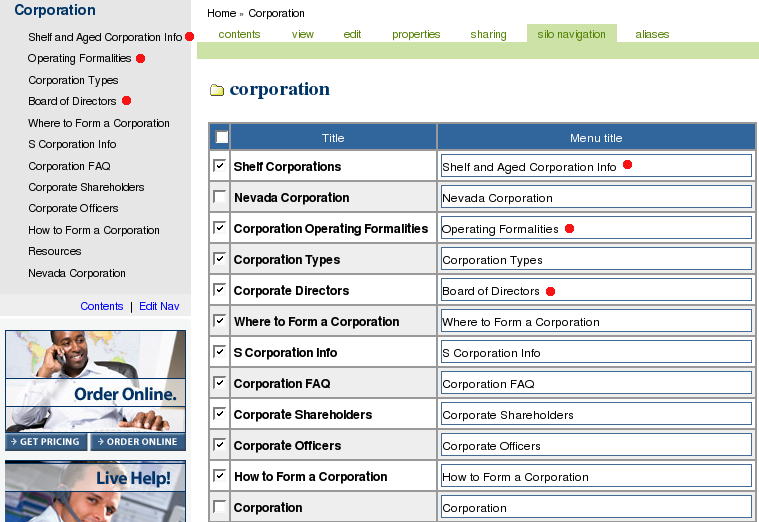Switch to the contents tab
This screenshot has width=759, height=522.
coord(239,34)
